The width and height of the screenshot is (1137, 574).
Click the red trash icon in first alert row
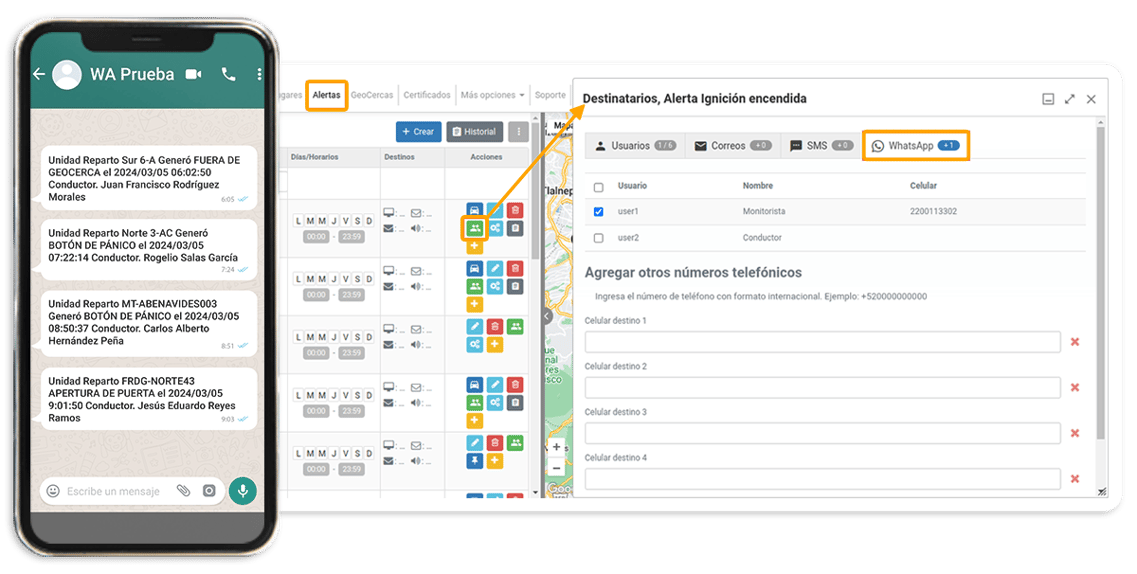[515, 210]
